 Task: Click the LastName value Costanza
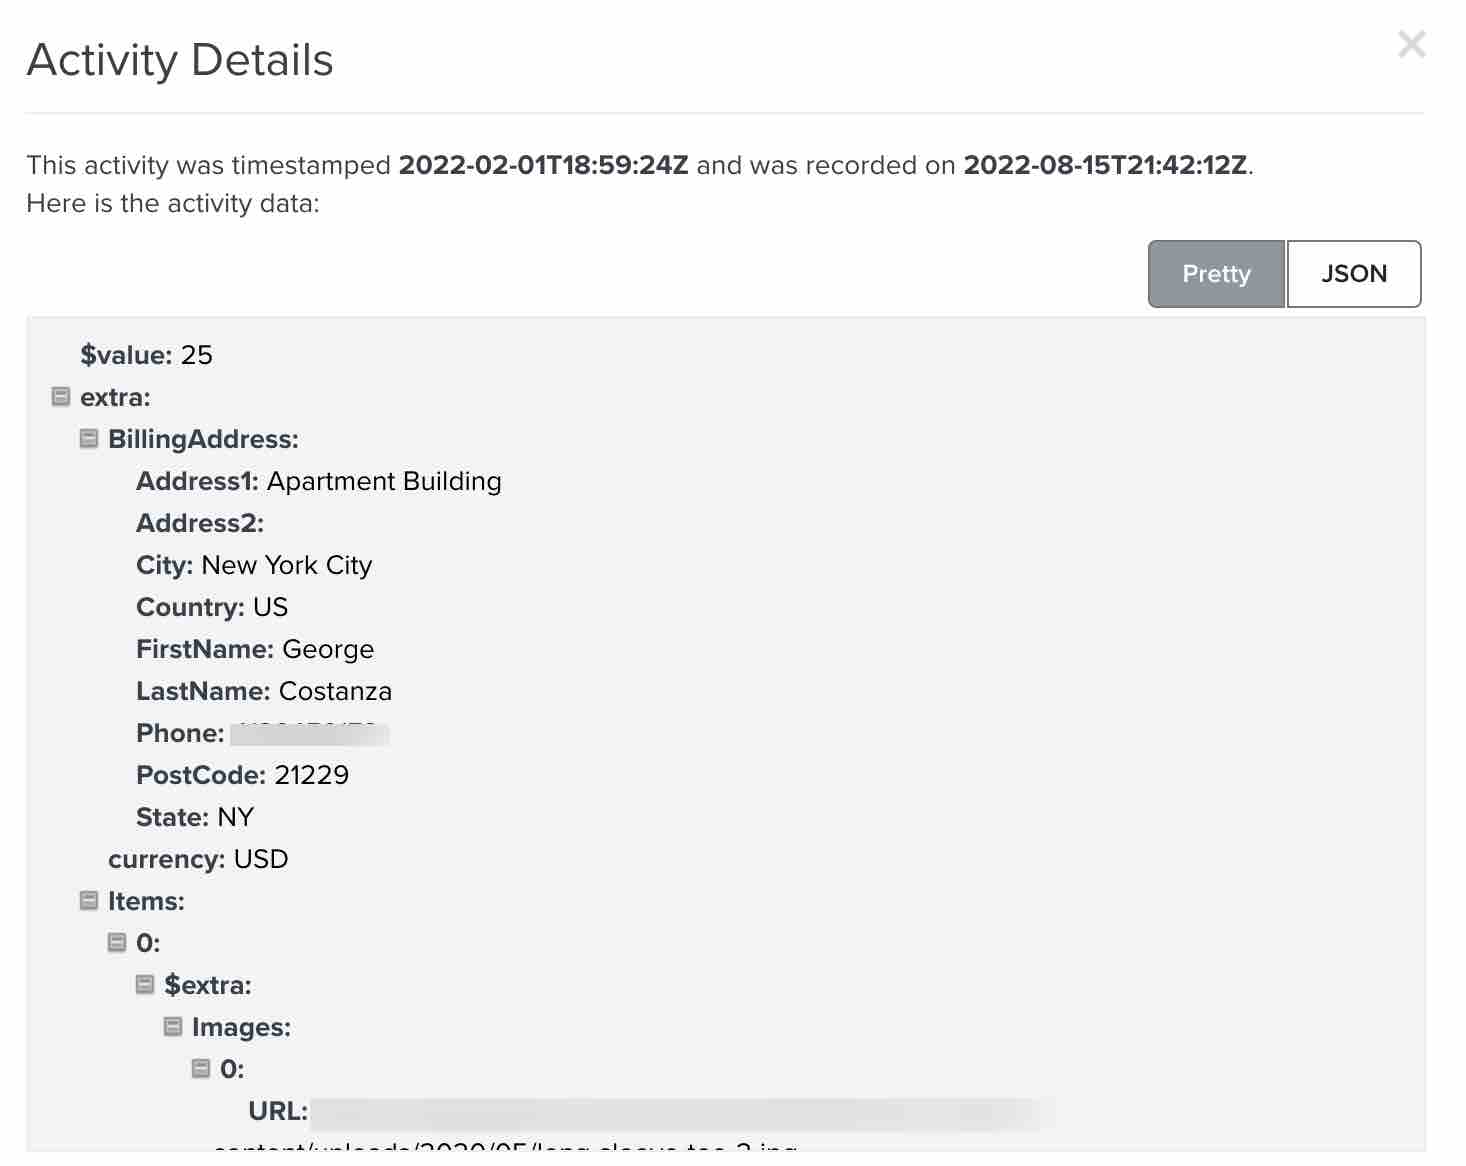point(336,690)
